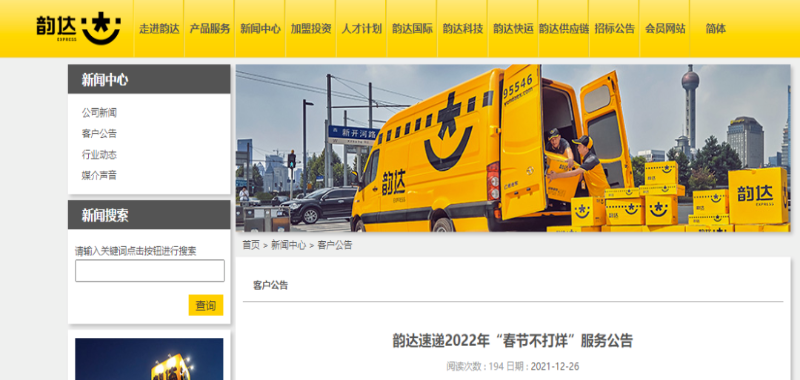Visit the 韵达国际 section
This screenshot has width=800, height=380.
click(x=412, y=29)
